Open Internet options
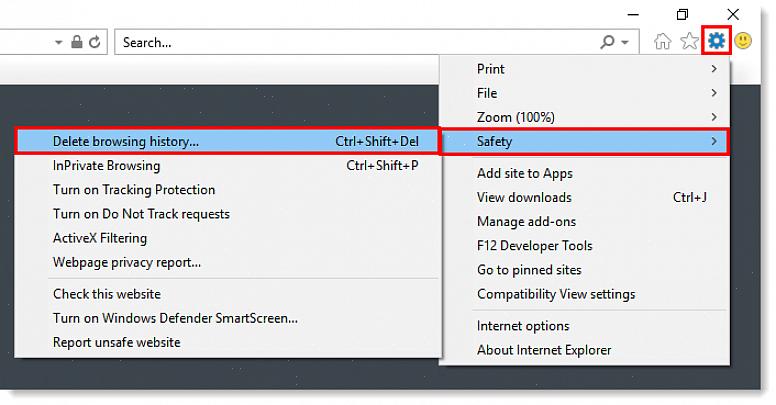Image resolution: width=776 pixels, height=405 pixels. point(584,326)
